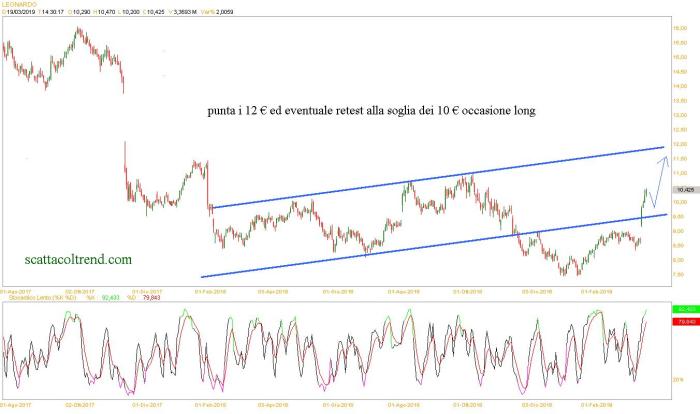Click the green %K value 92,433 in indicator header
This screenshot has height=414, width=700.
(x=110, y=297)
